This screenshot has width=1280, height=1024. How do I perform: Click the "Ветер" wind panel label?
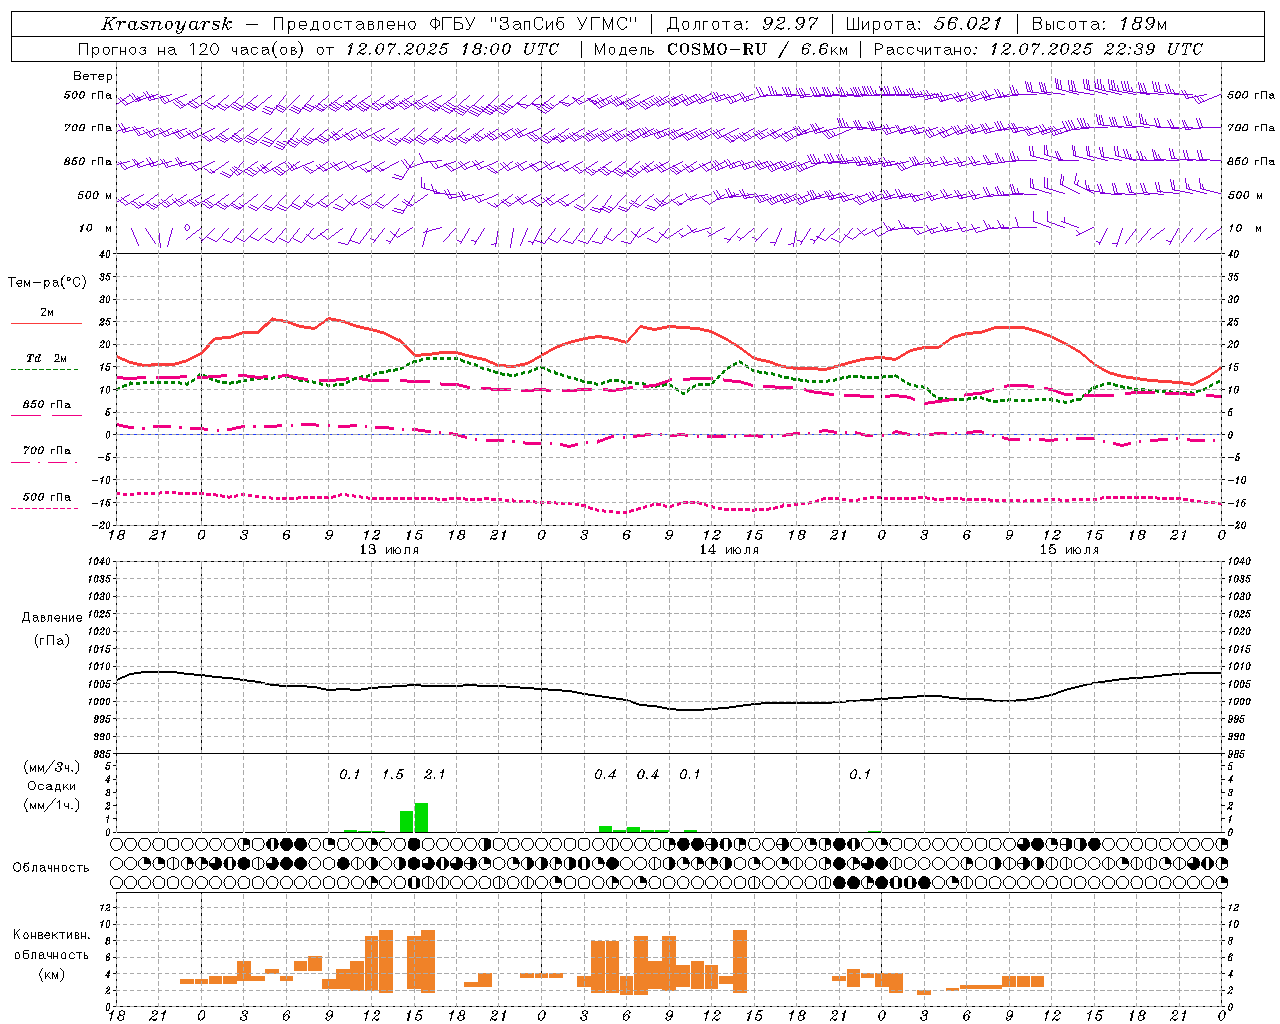point(93,76)
